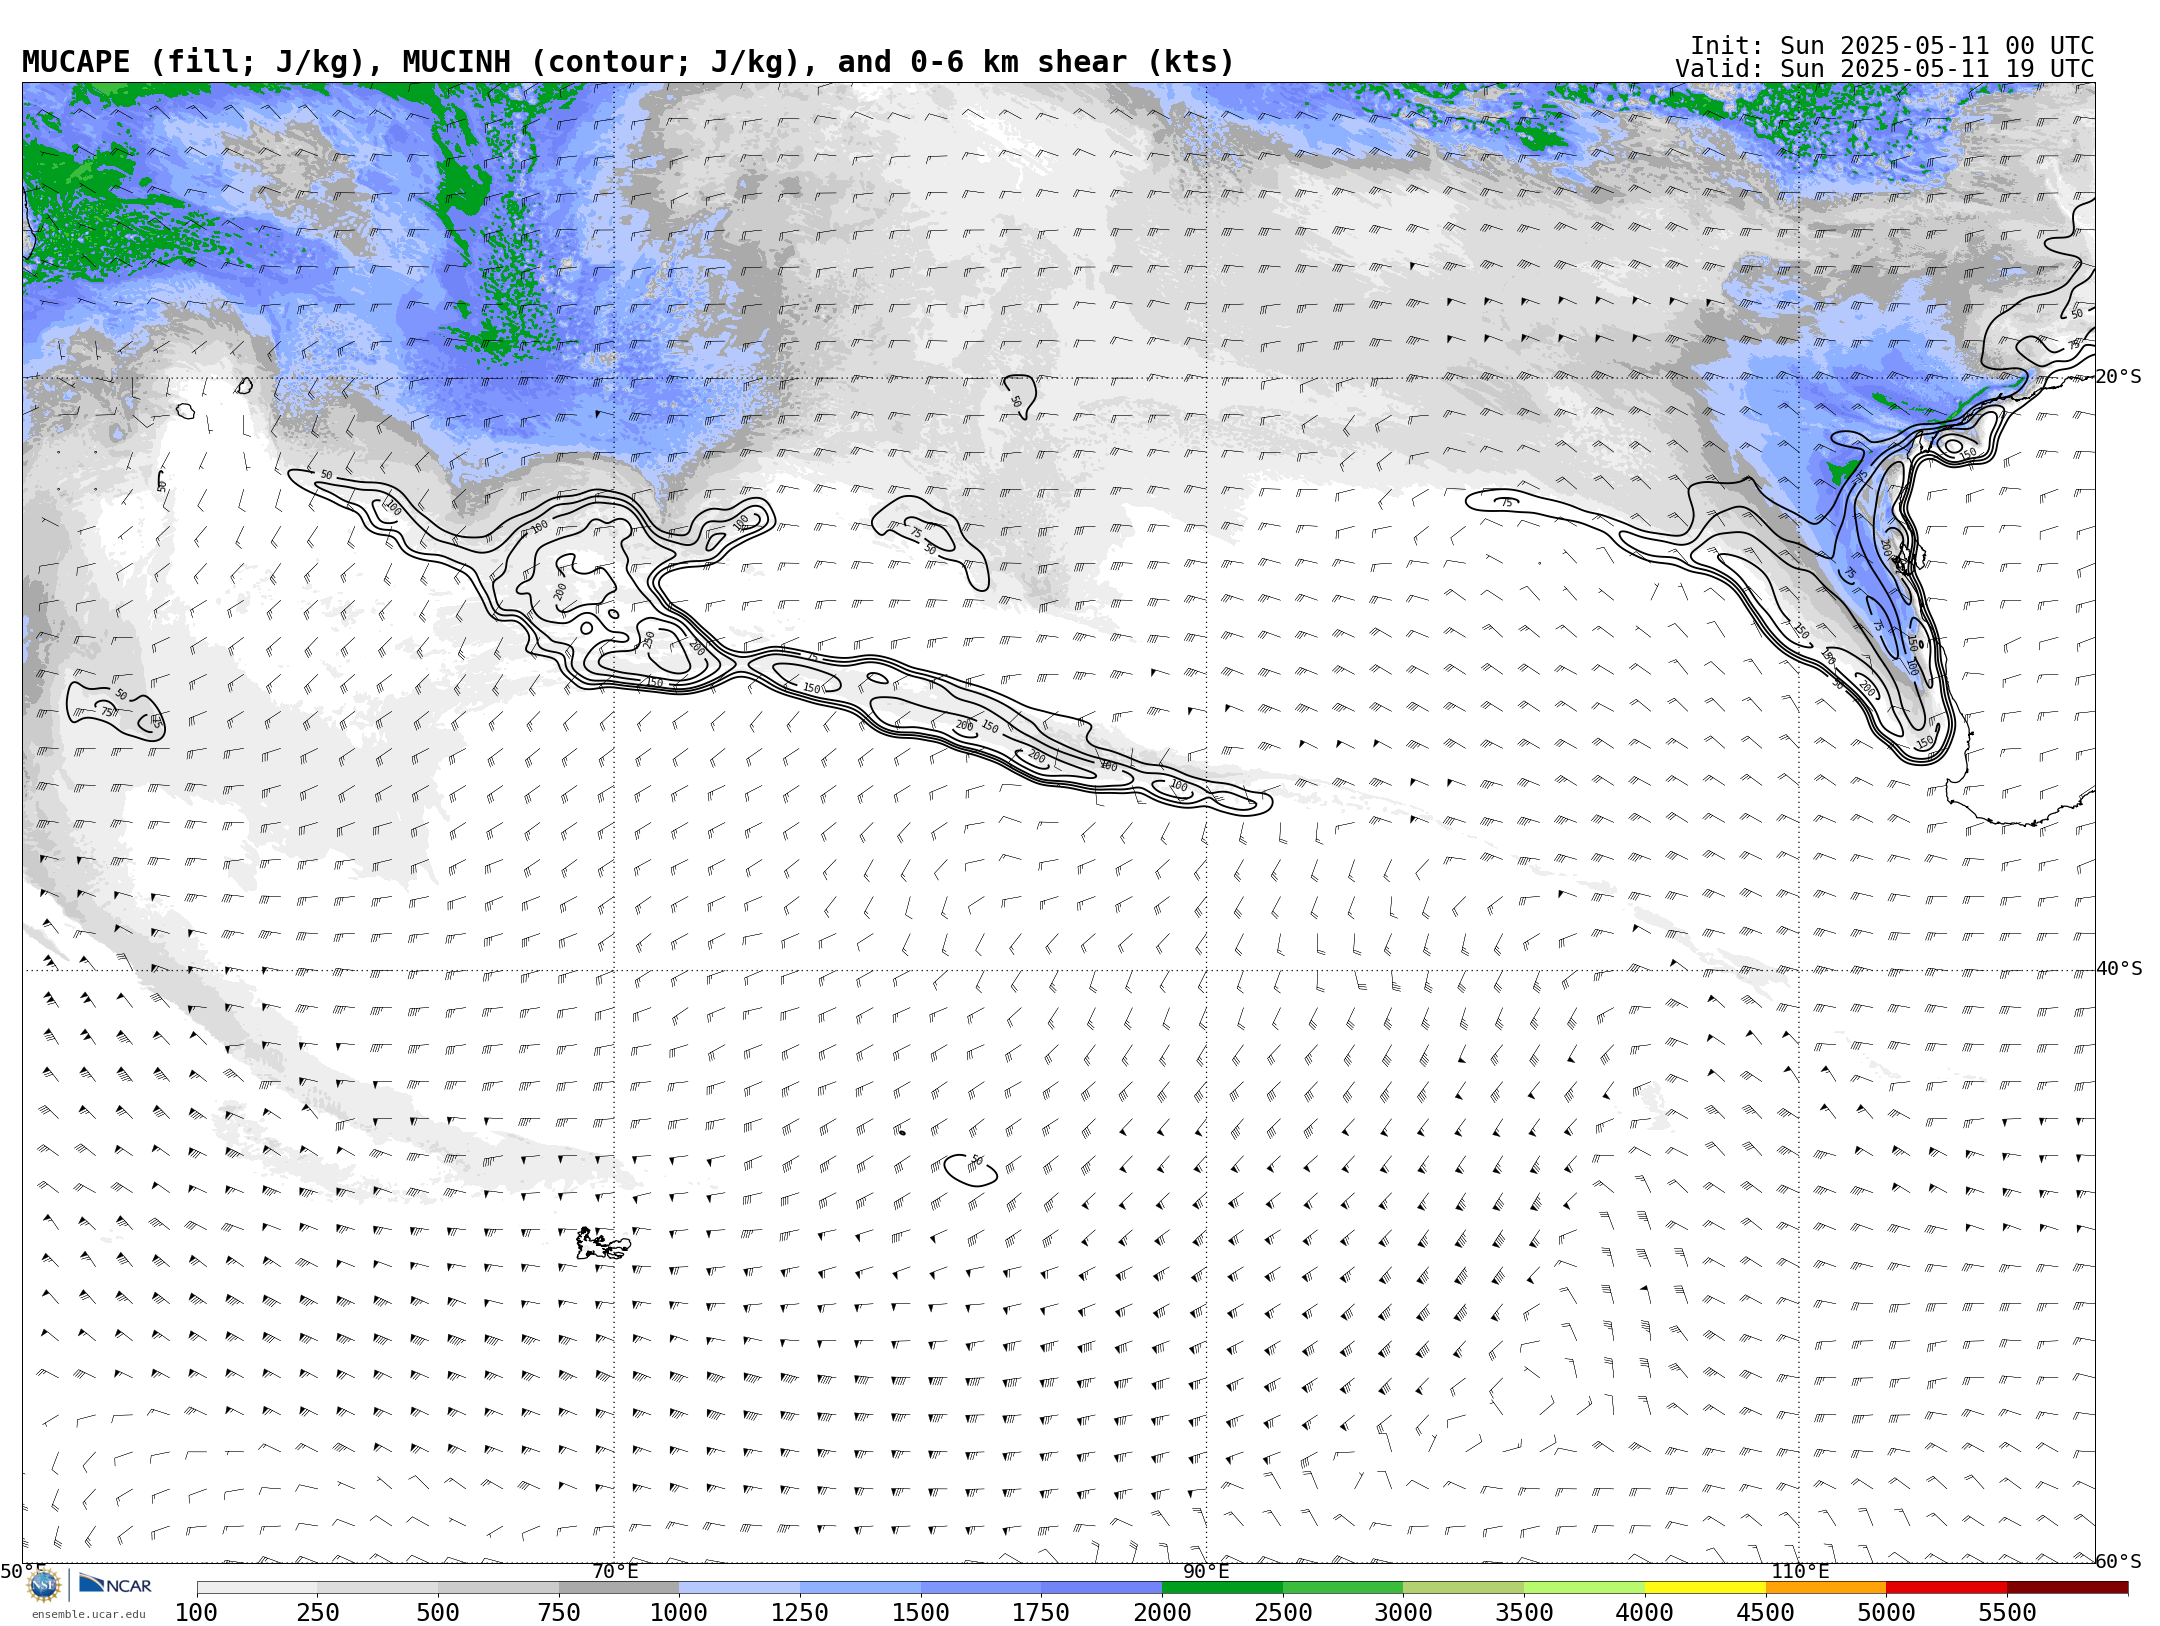Pick the 4000–4500 yellow colorbar swatch
This screenshot has width=2160, height=1626.
tap(1705, 1587)
